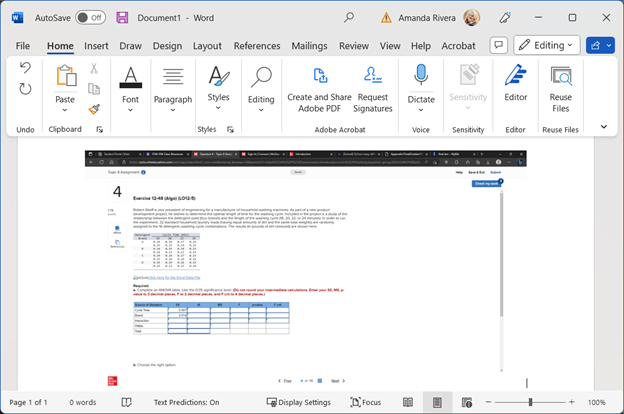The height and width of the screenshot is (414, 624).
Task: Toggle AutoSave switch on
Action: coord(90,18)
